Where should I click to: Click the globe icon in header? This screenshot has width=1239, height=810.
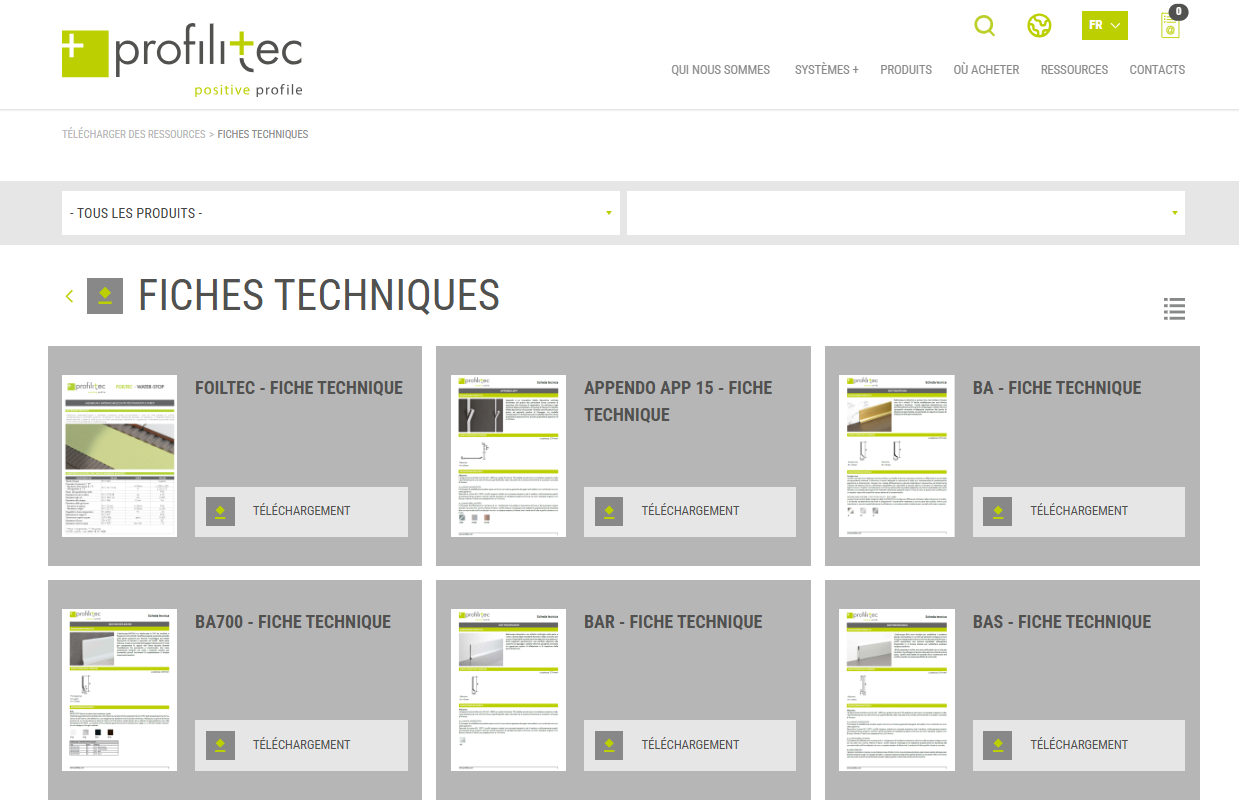[1039, 26]
